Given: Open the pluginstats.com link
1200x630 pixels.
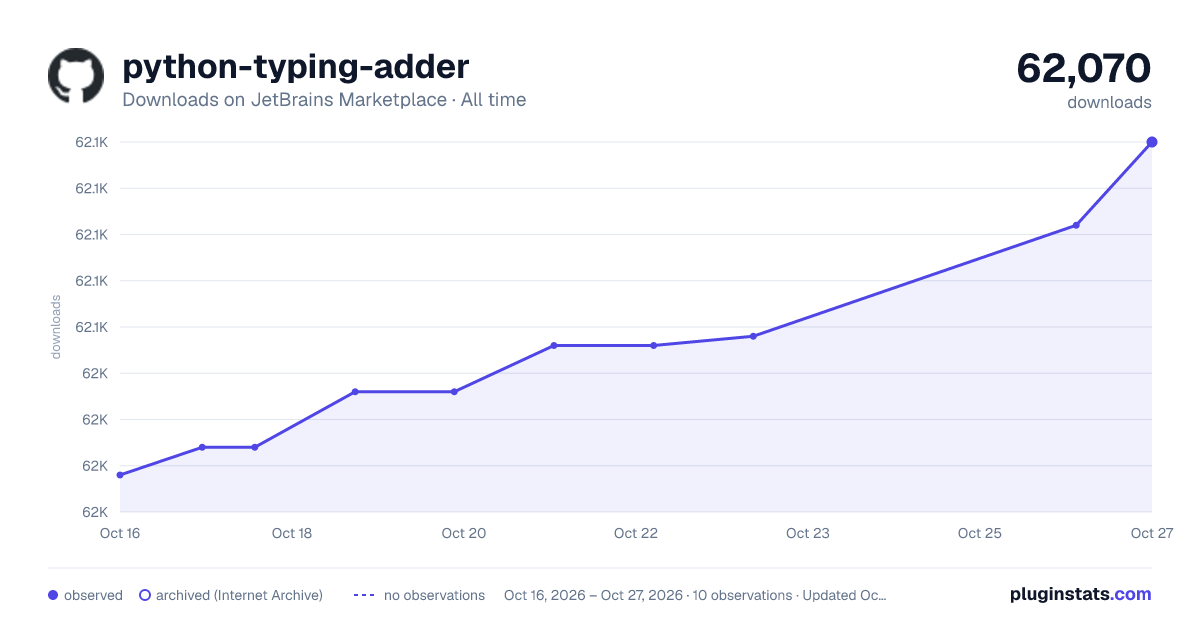Looking at the screenshot, I should (1081, 594).
